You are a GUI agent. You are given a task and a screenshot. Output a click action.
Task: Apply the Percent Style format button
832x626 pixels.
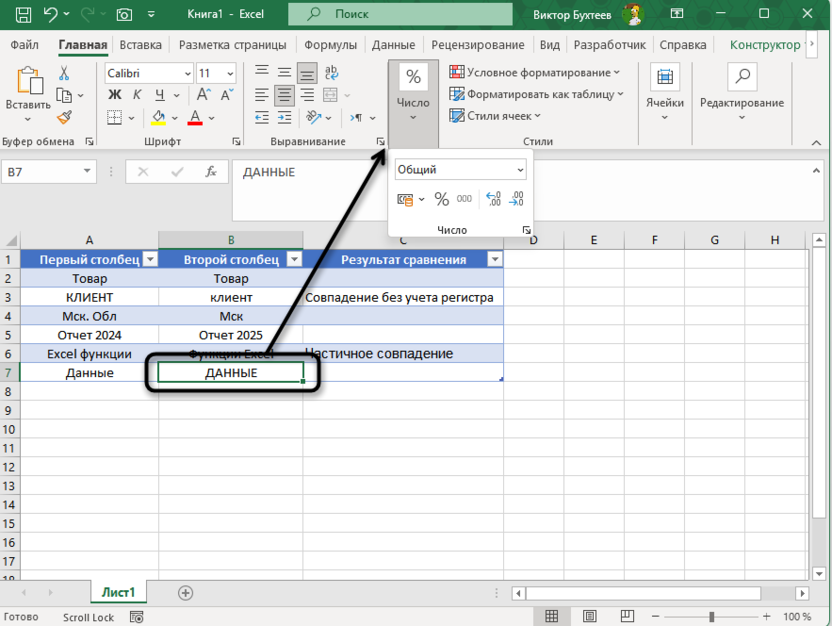[x=441, y=199]
